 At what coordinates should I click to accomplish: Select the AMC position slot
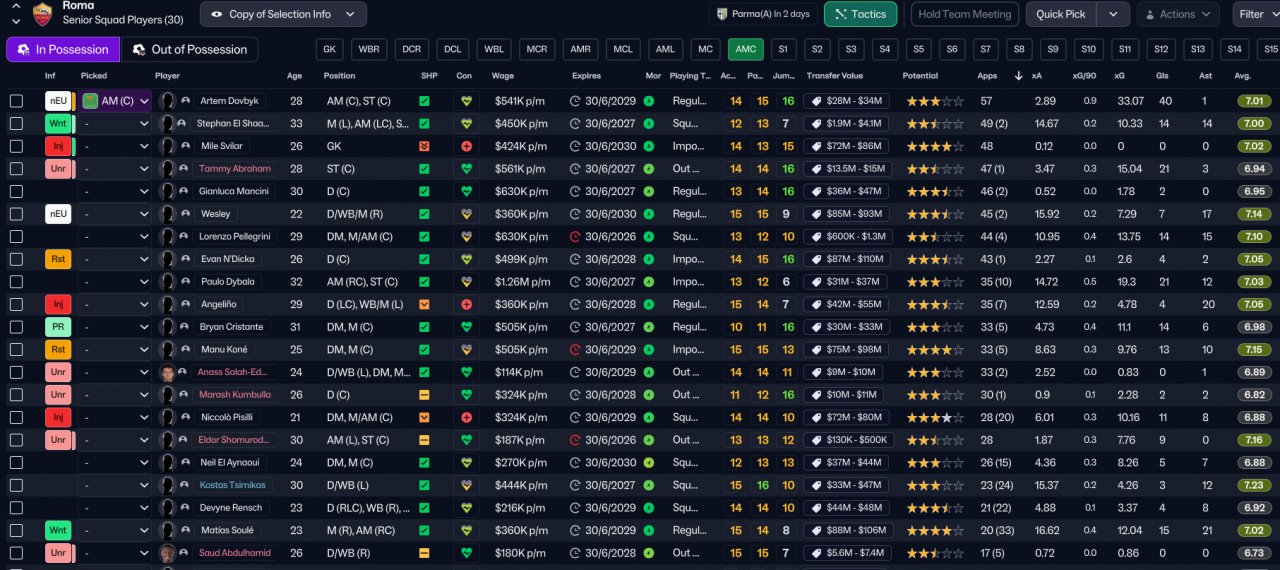click(745, 49)
